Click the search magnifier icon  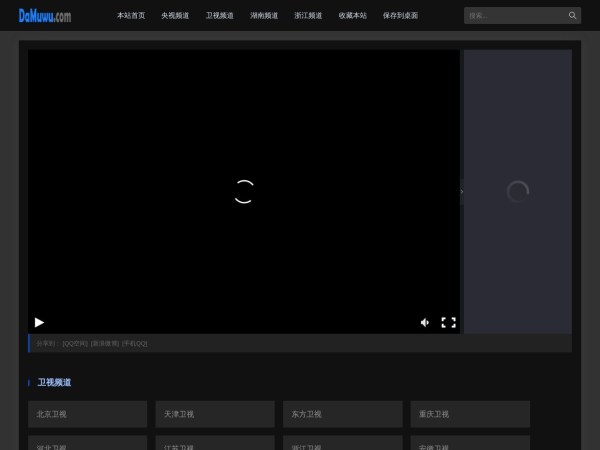click(572, 16)
